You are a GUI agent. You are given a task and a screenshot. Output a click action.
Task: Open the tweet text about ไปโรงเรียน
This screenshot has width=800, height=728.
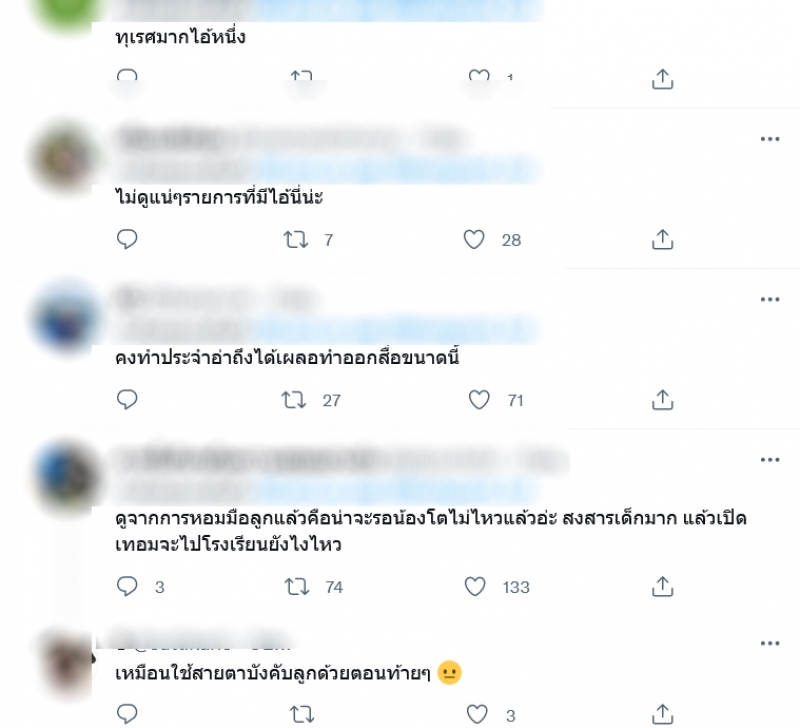(431, 531)
